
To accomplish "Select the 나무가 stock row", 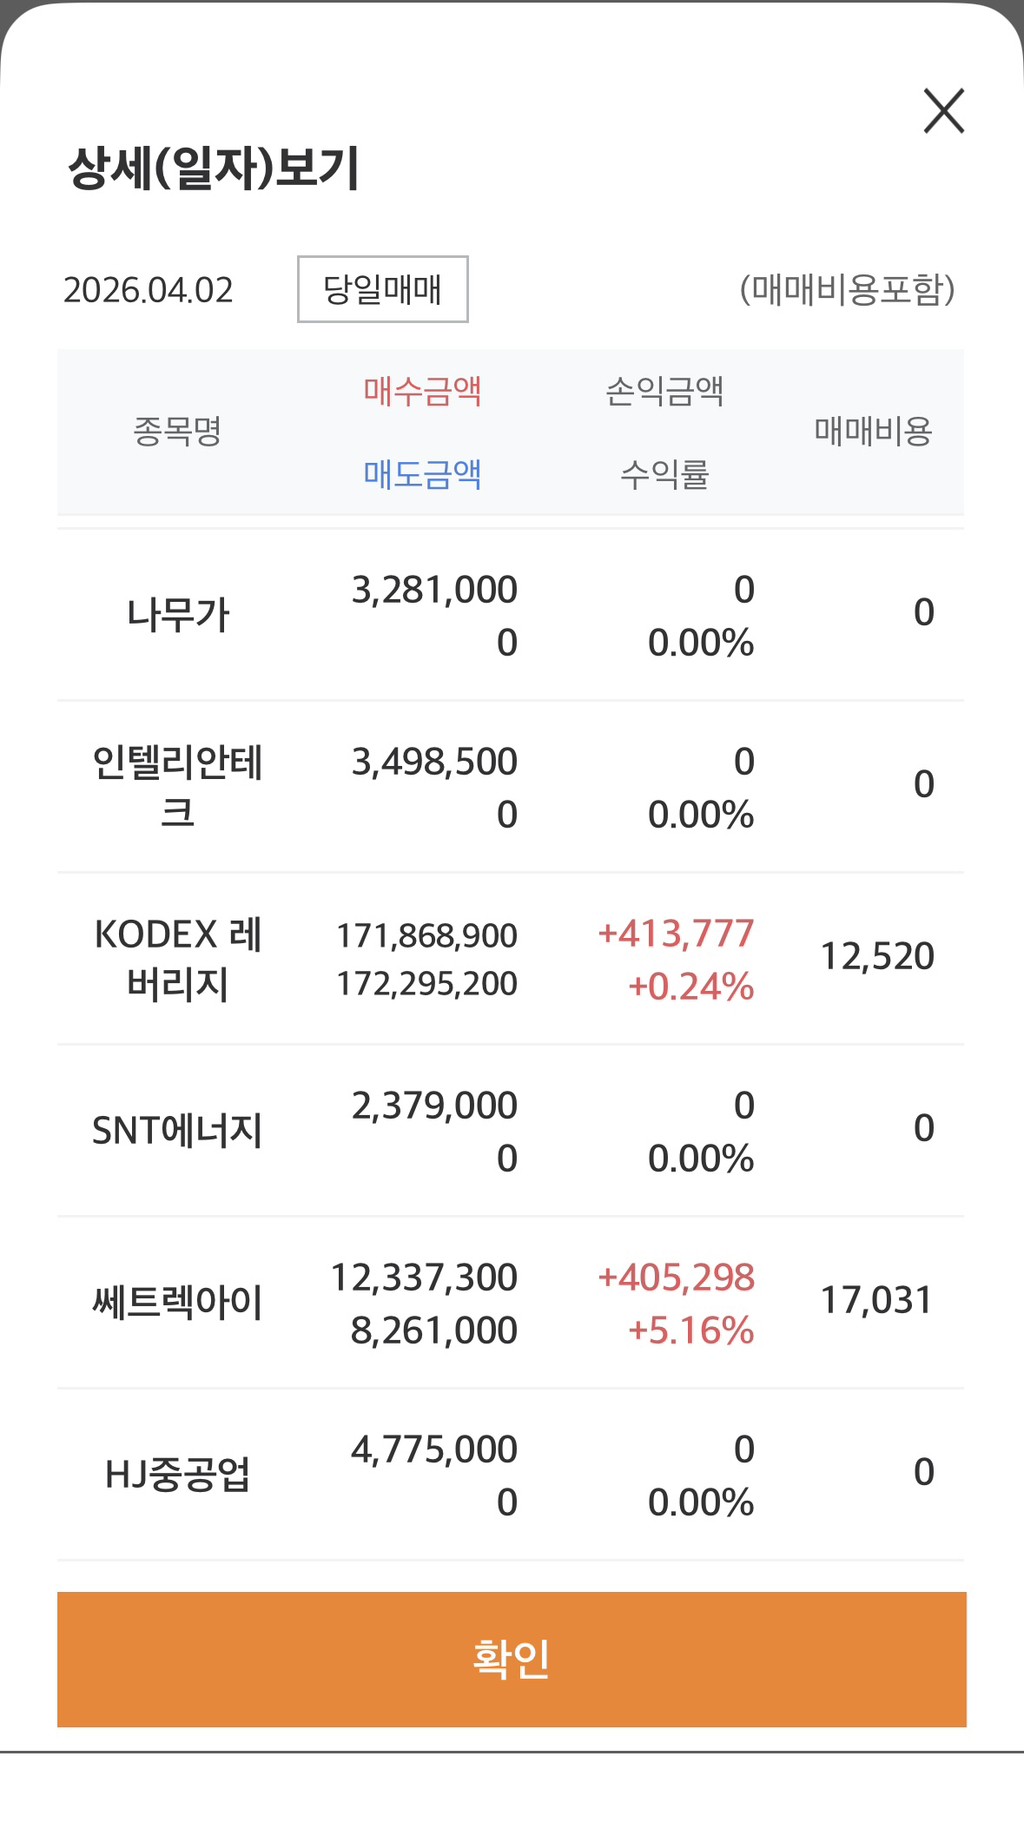I will pyautogui.click(x=178, y=614).
